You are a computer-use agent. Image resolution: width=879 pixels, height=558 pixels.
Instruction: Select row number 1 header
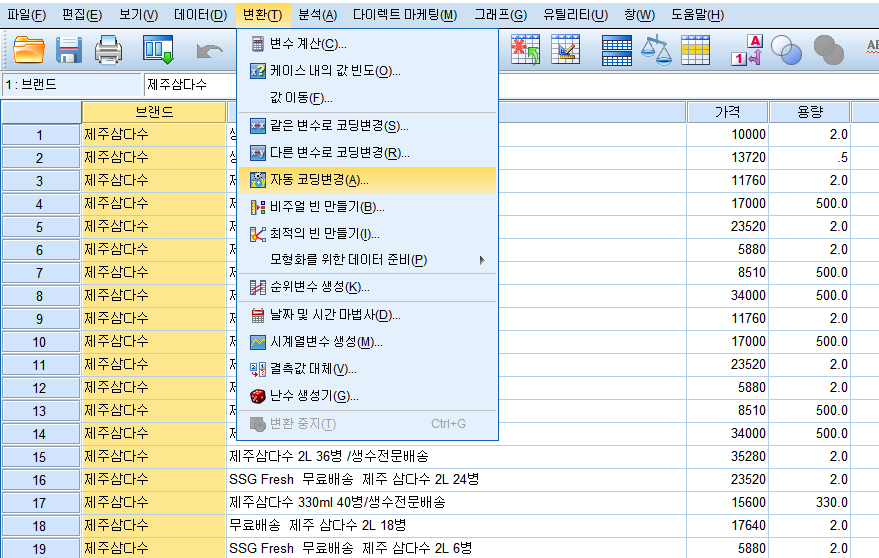click(x=40, y=135)
